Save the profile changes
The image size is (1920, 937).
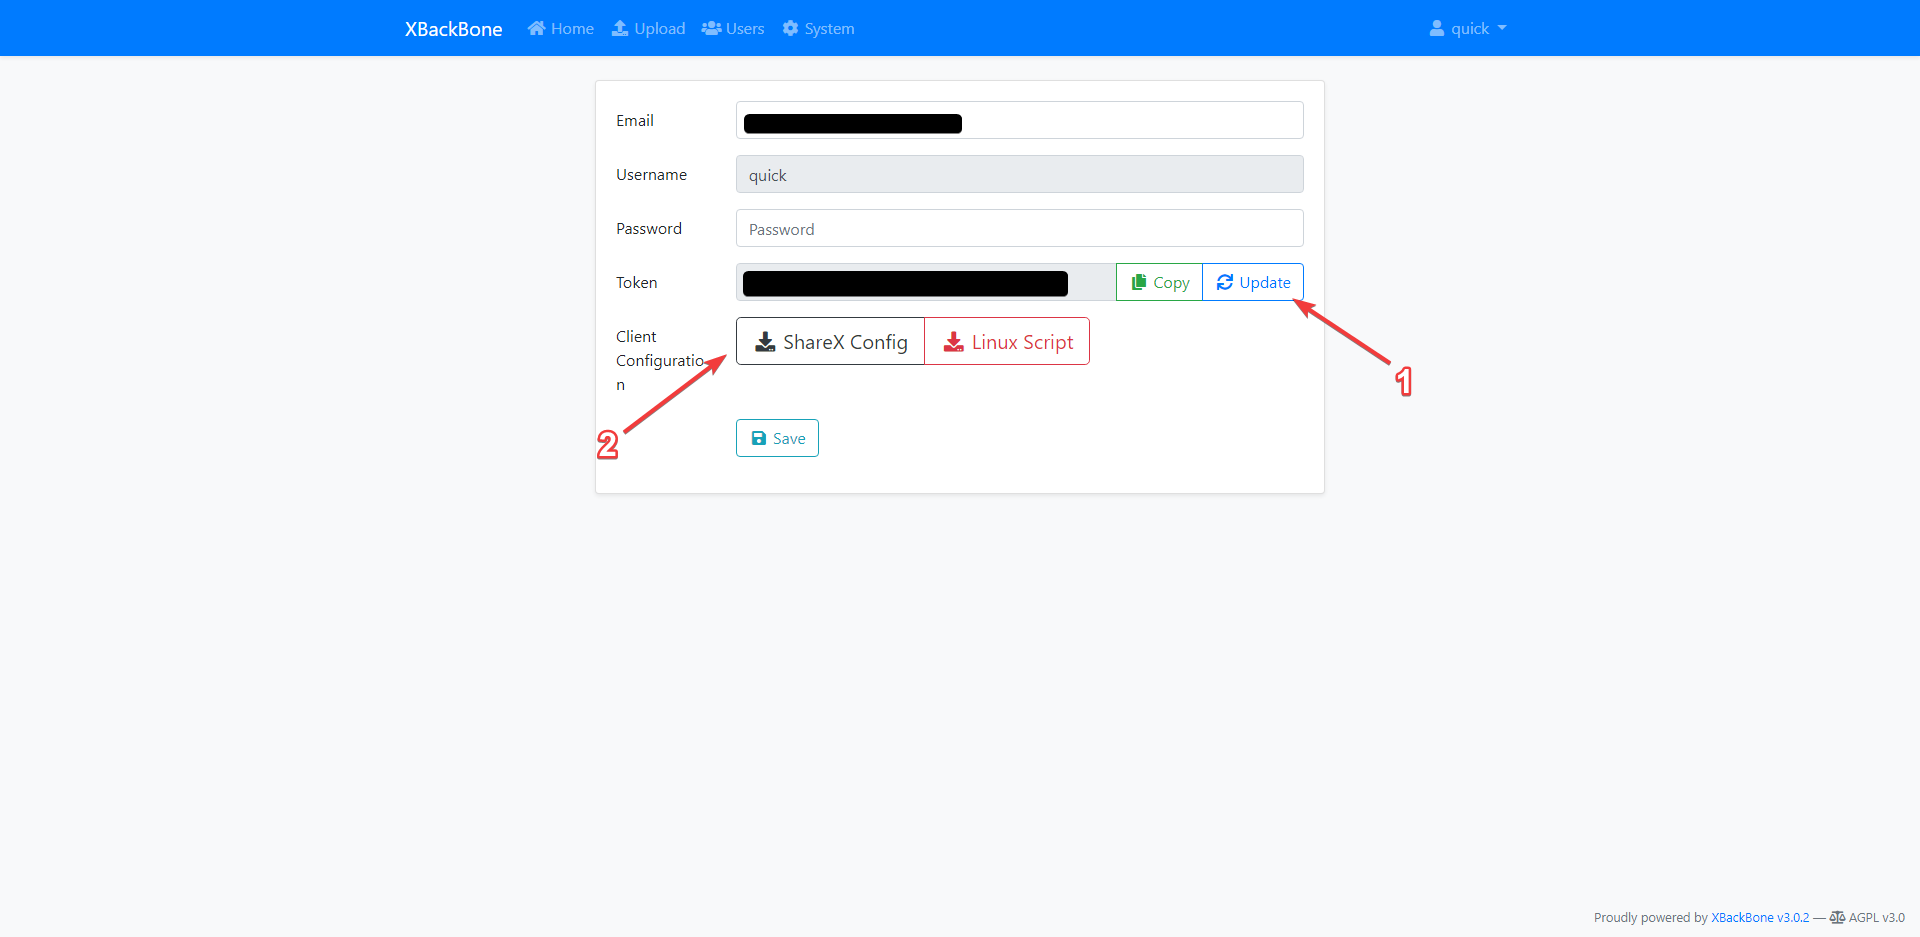(x=777, y=438)
